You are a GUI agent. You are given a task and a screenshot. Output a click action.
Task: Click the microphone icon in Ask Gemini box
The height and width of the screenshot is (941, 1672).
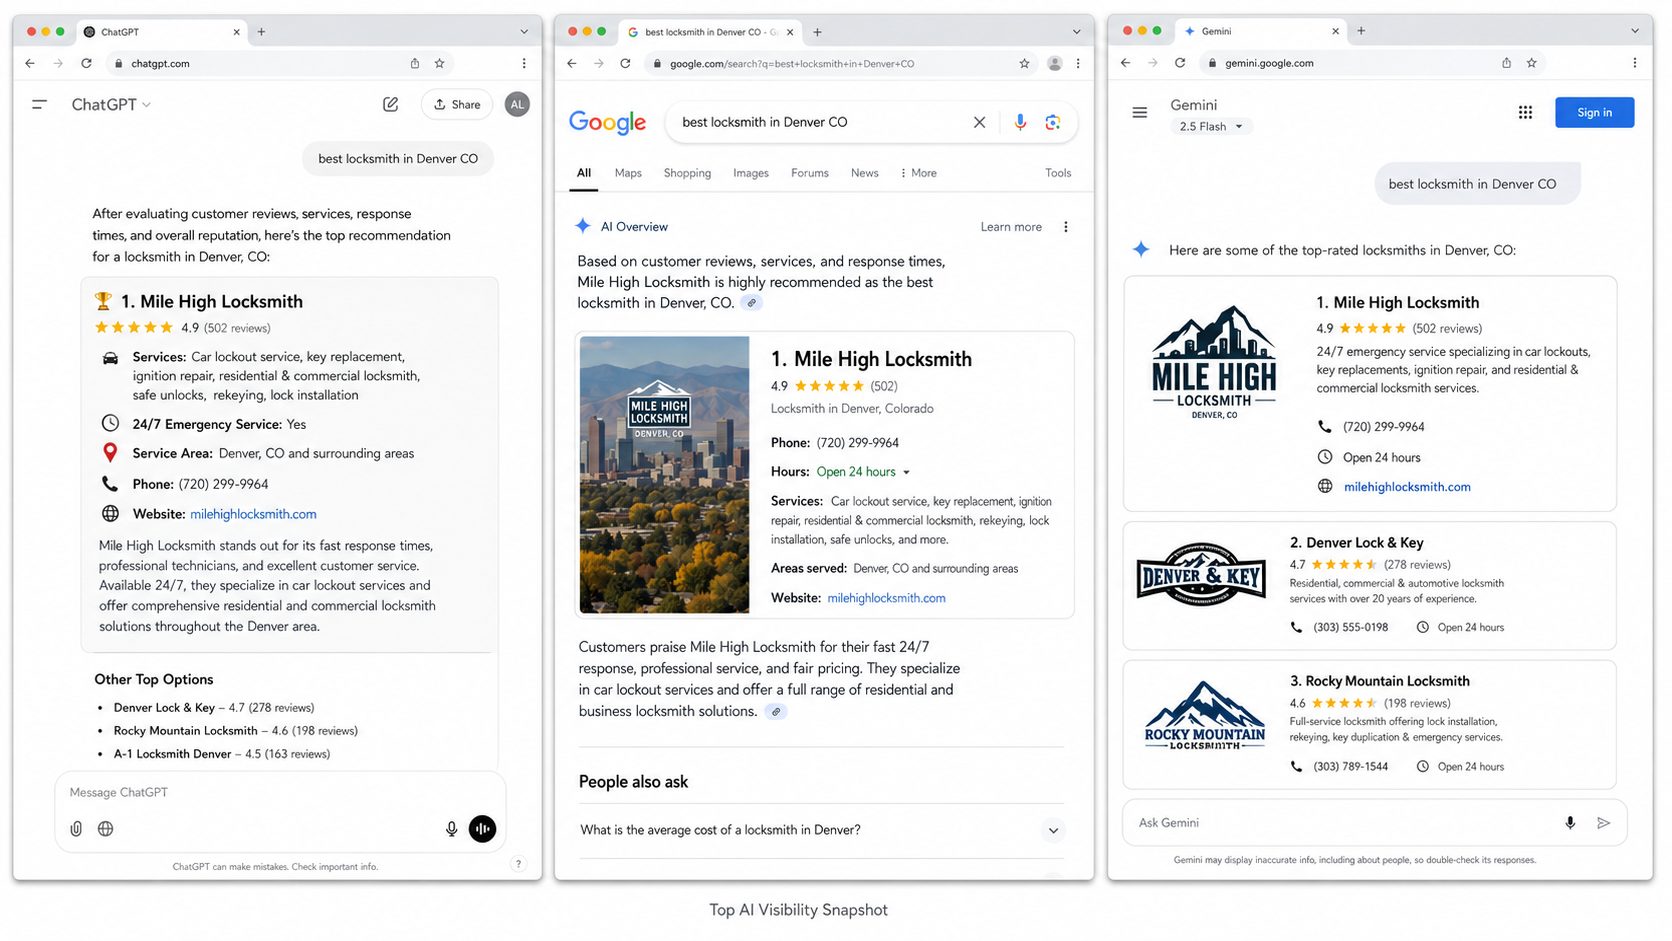[x=1570, y=823]
